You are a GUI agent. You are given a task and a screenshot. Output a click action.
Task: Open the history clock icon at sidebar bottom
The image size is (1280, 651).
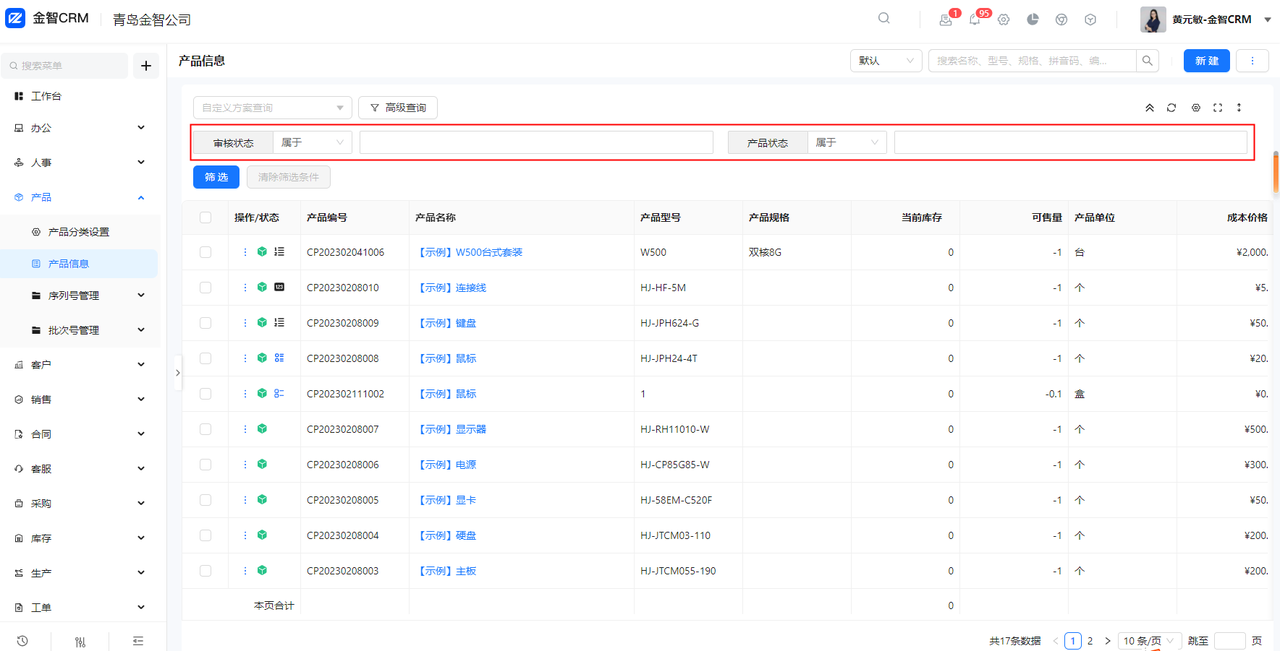pos(22,641)
